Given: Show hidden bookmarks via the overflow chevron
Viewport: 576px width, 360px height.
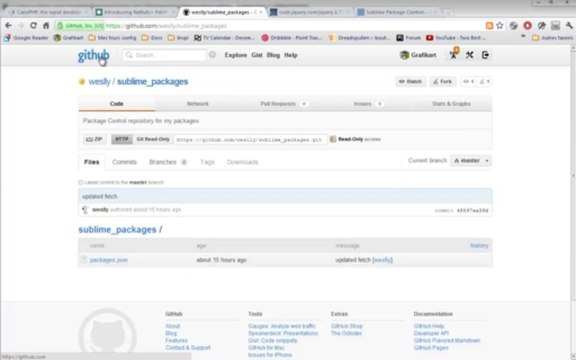Looking at the screenshot, I should 523,37.
